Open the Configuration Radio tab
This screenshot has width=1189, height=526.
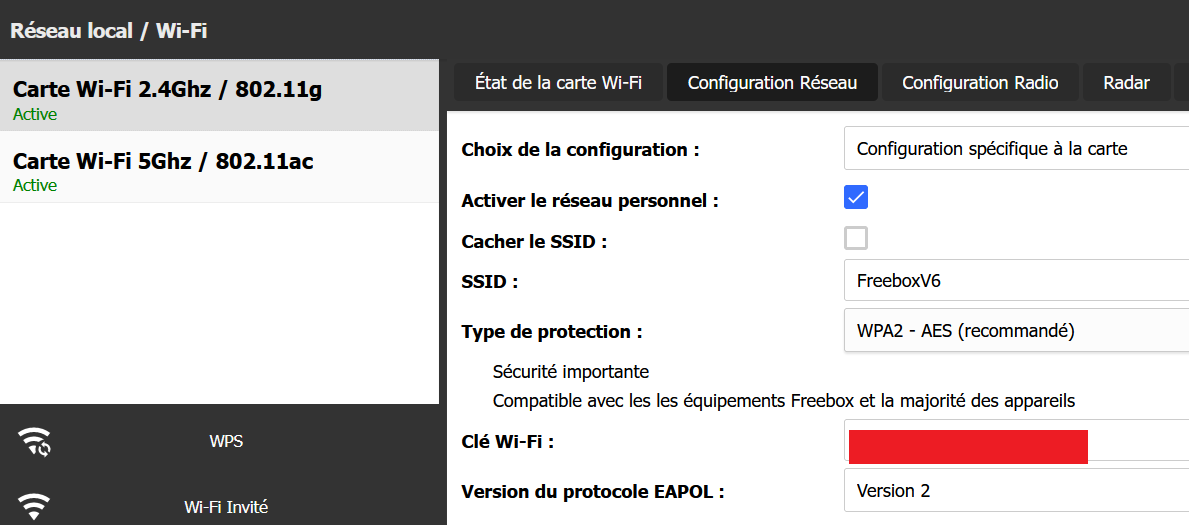(x=980, y=83)
